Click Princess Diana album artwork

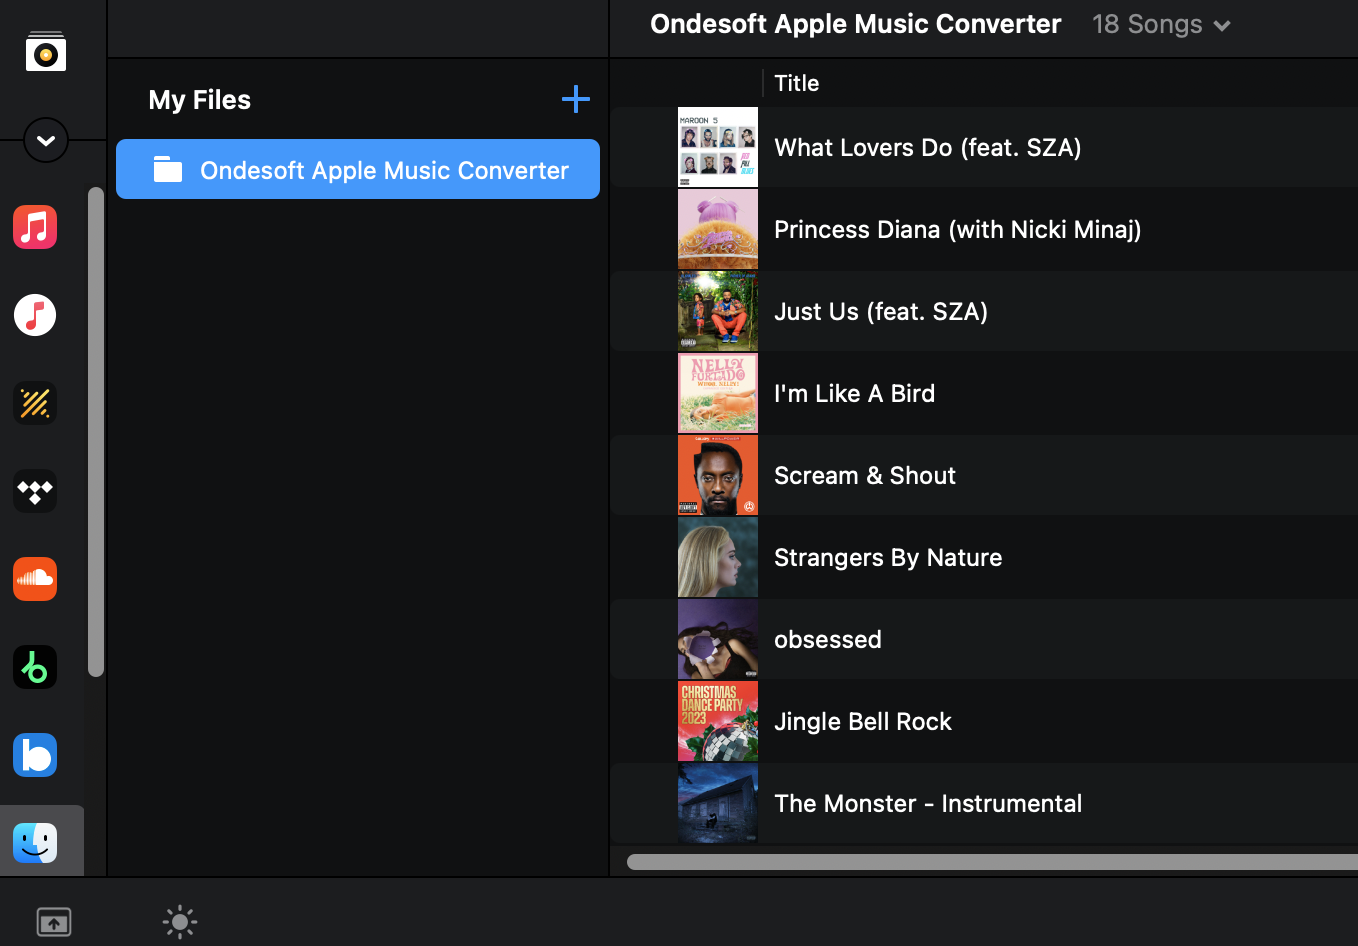(x=718, y=229)
